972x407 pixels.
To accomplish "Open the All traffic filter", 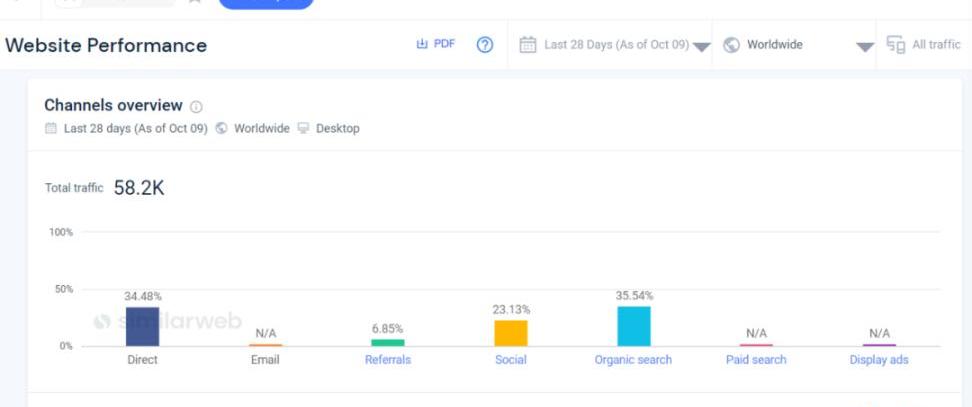I will pos(936,45).
